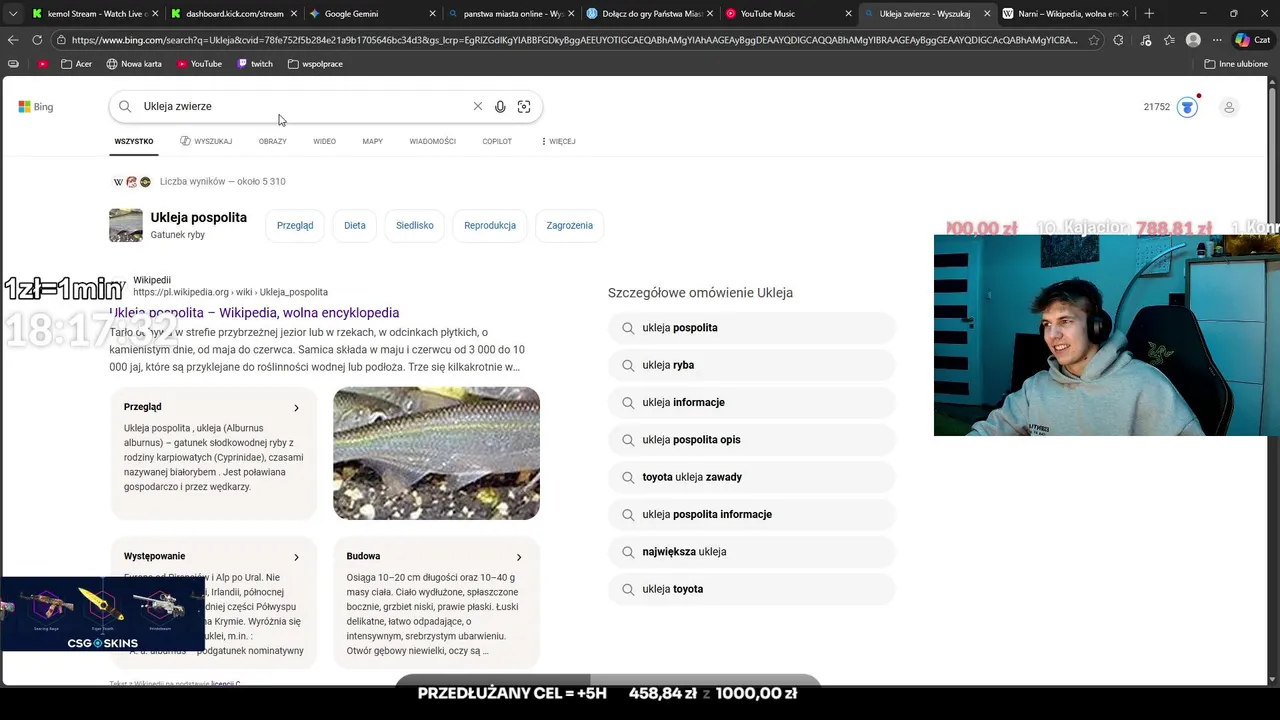Click the Bing account sign-in icon

[x=1229, y=107]
